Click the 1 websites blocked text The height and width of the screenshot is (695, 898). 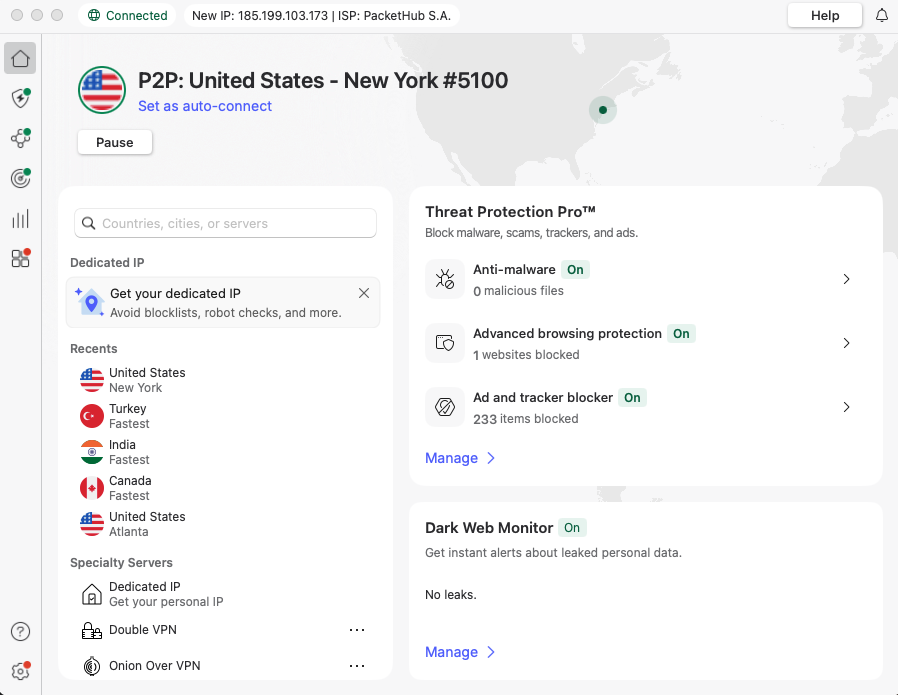point(526,355)
